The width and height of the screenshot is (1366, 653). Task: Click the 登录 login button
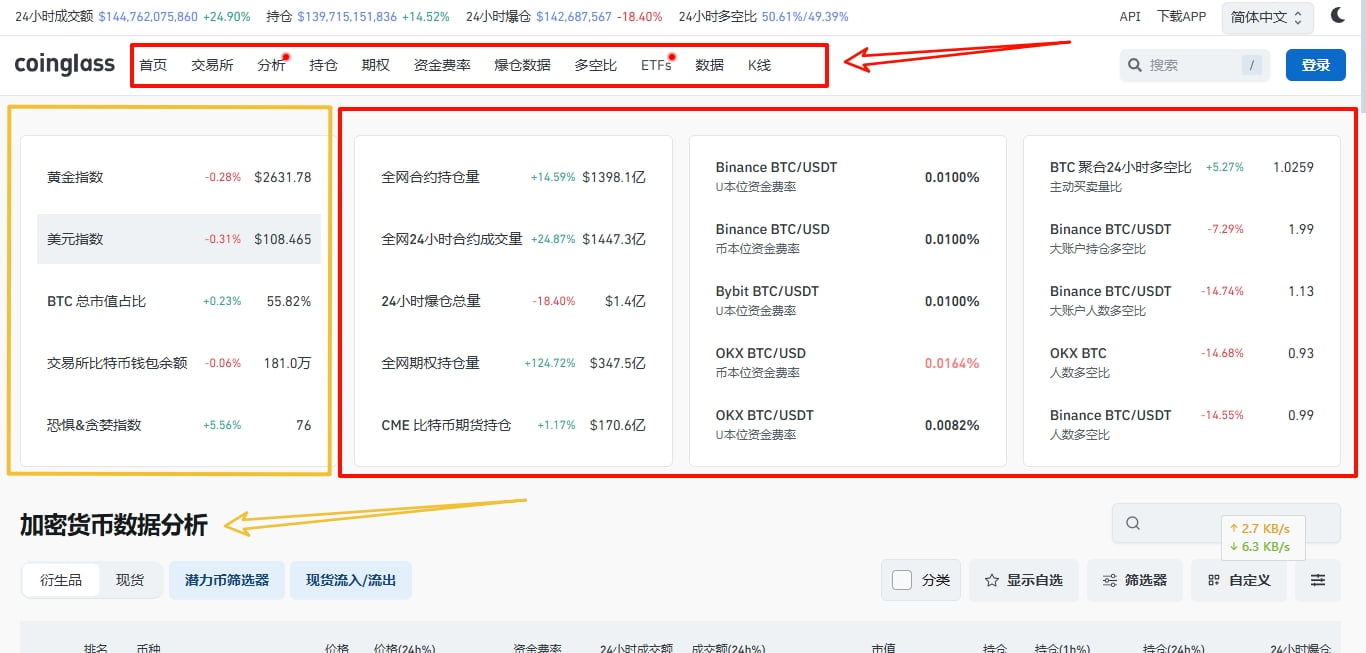point(1315,64)
